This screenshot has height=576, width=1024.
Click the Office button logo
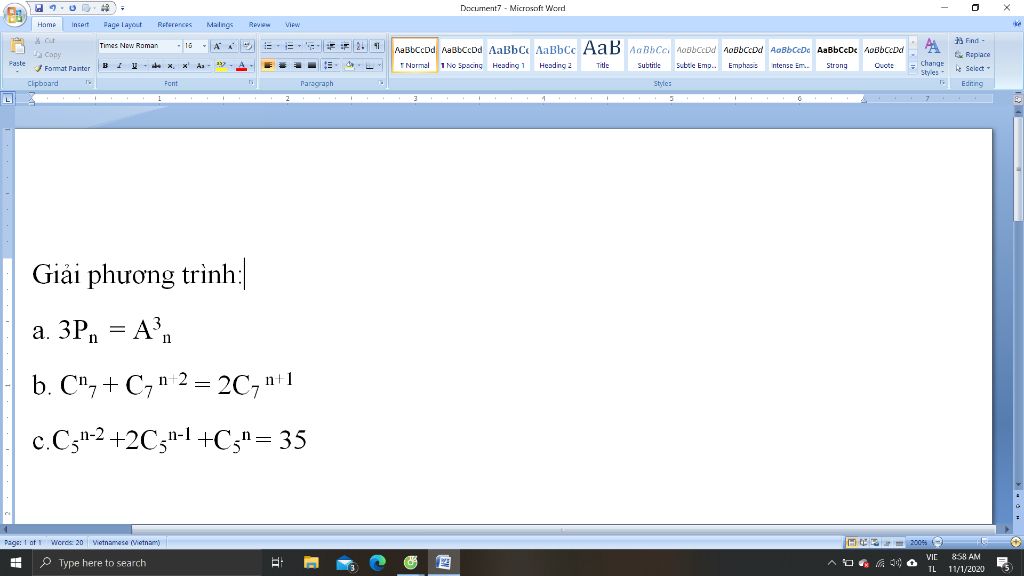pos(14,14)
